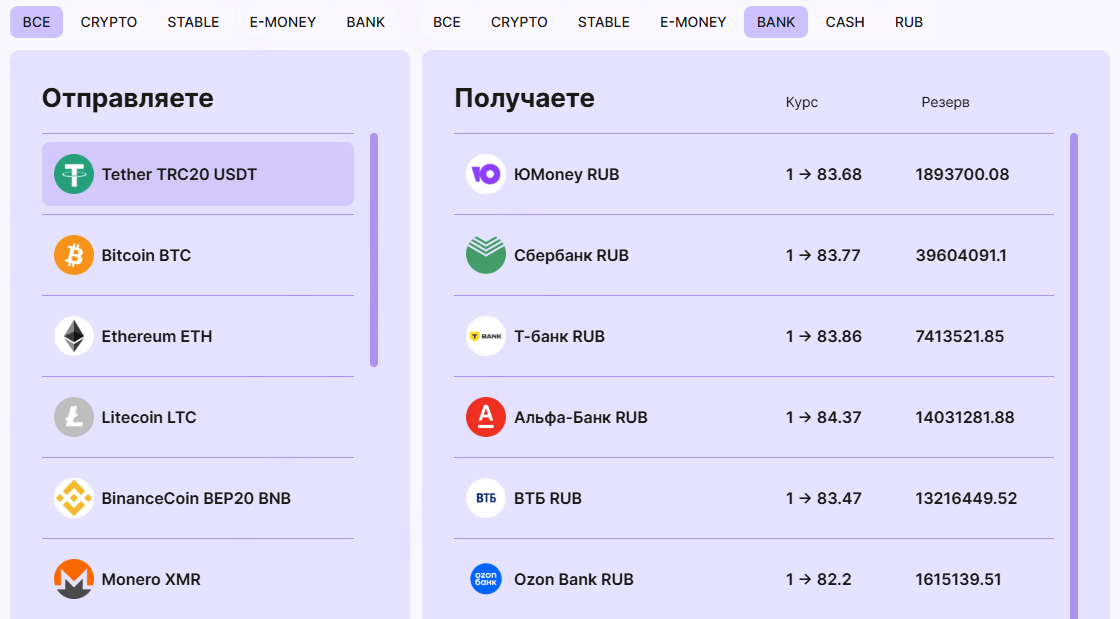Image resolution: width=1120 pixels, height=619 pixels.
Task: Click the yellow Т-банк logo icon
Action: [x=486, y=336]
